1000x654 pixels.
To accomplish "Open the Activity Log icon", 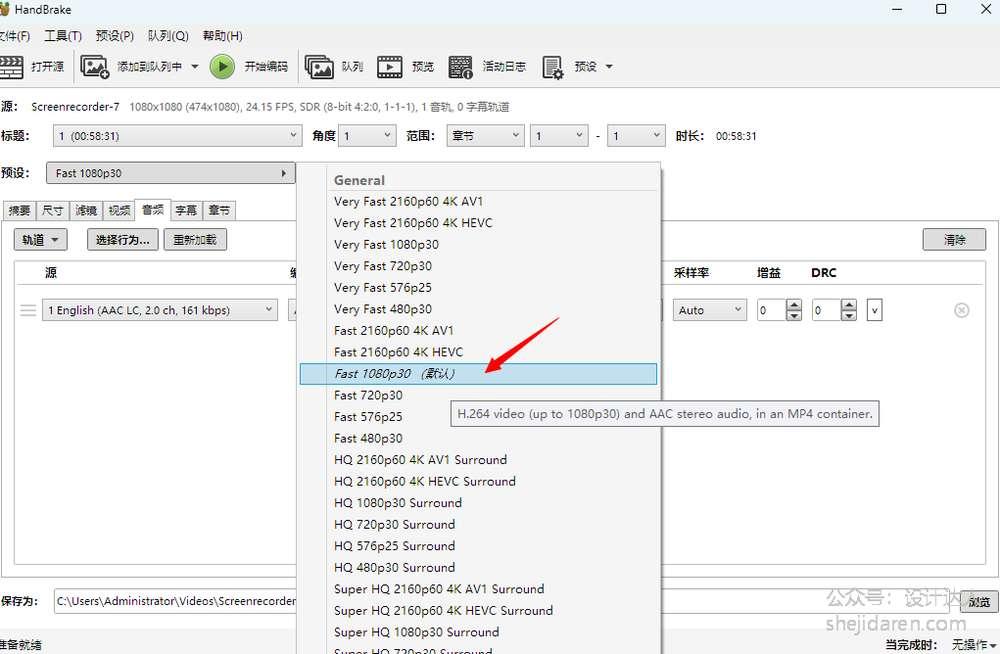I will click(x=460, y=66).
